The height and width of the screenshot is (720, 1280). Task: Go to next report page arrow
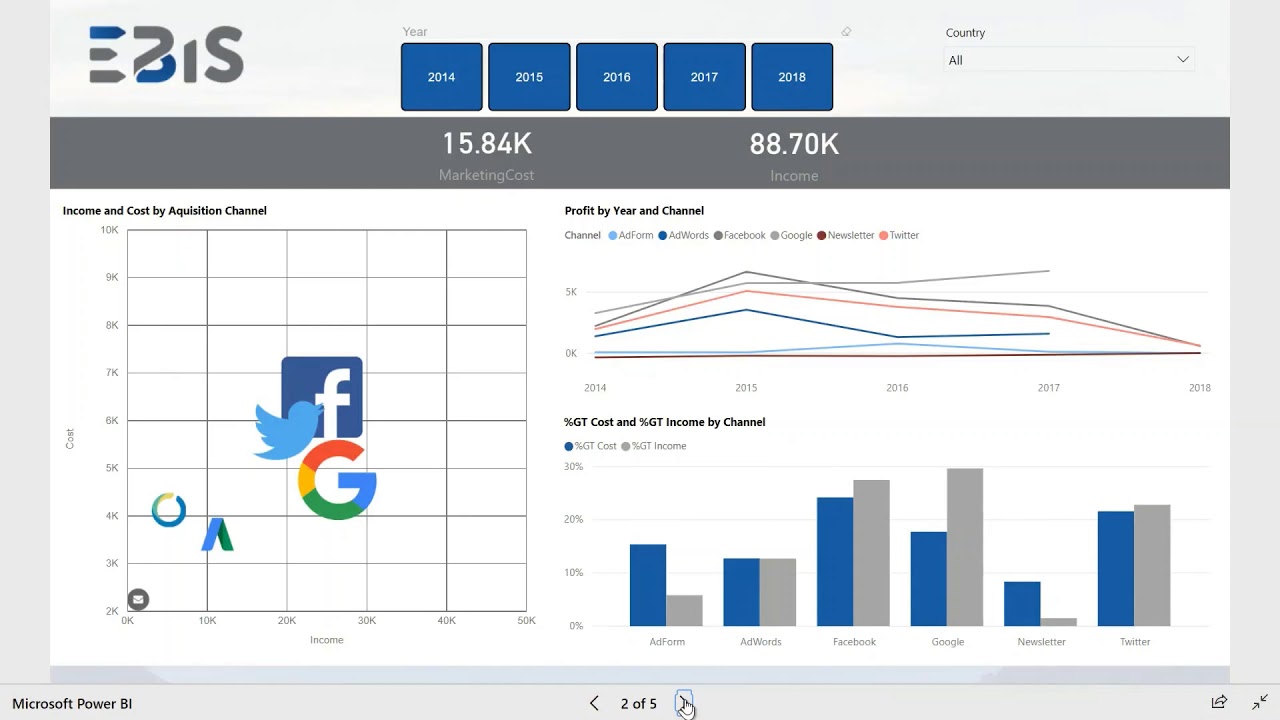(683, 703)
